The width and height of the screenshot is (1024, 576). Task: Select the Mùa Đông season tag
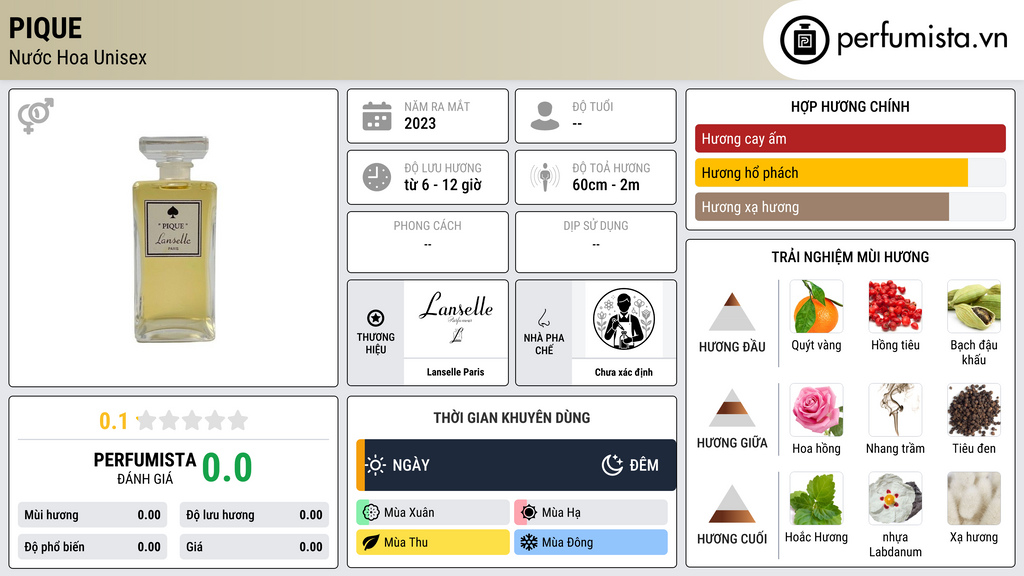[591, 542]
